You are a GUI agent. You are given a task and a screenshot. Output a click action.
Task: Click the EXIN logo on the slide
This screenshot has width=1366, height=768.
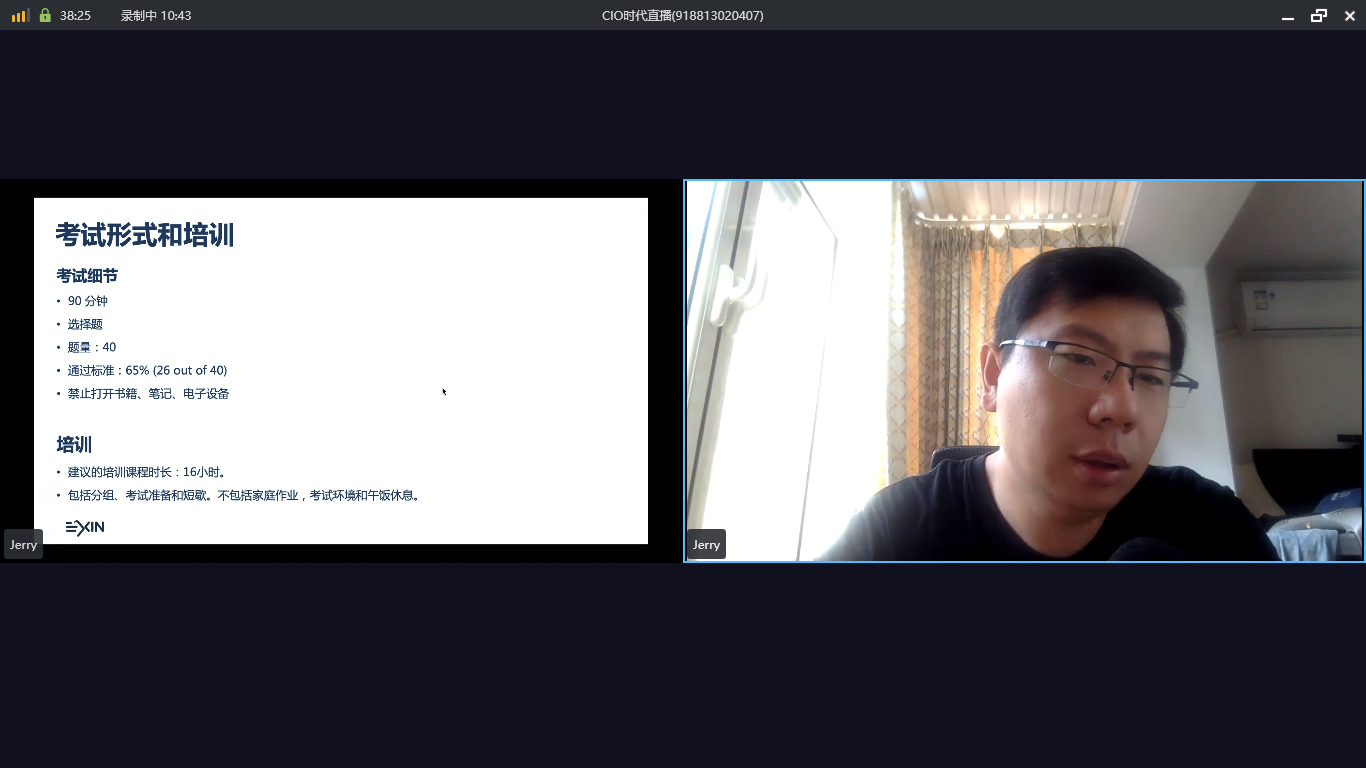pyautogui.click(x=85, y=527)
